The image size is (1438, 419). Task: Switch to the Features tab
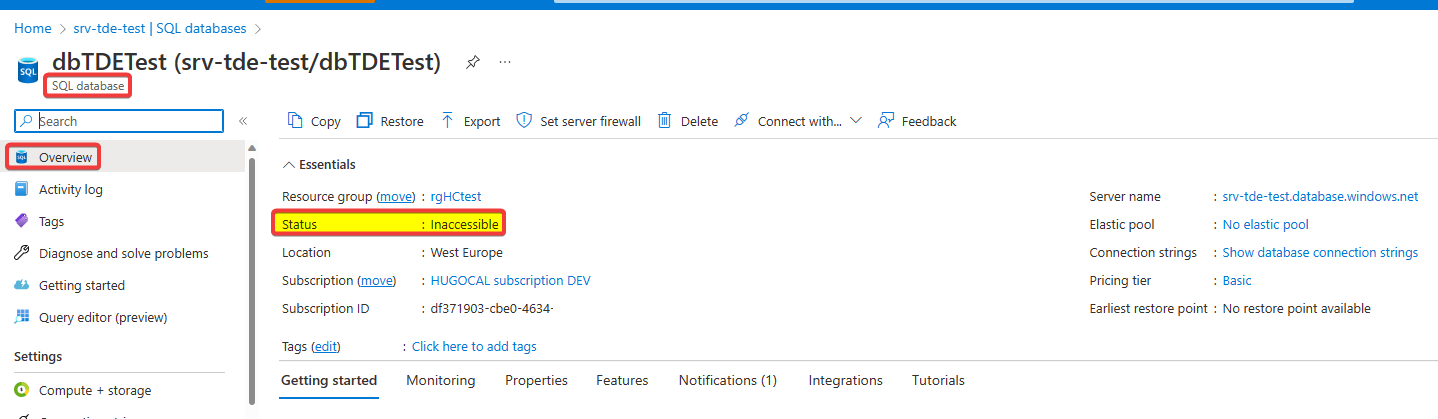pyautogui.click(x=622, y=380)
